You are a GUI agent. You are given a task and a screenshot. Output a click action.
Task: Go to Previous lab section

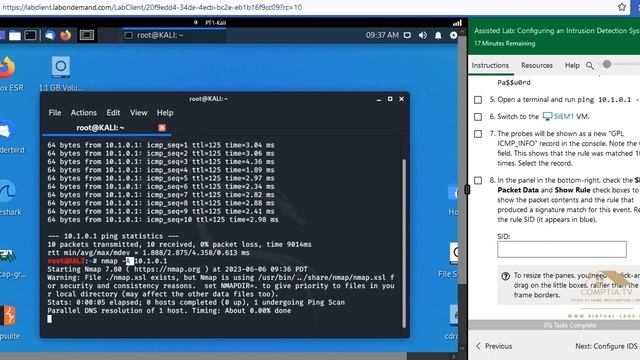point(494,346)
